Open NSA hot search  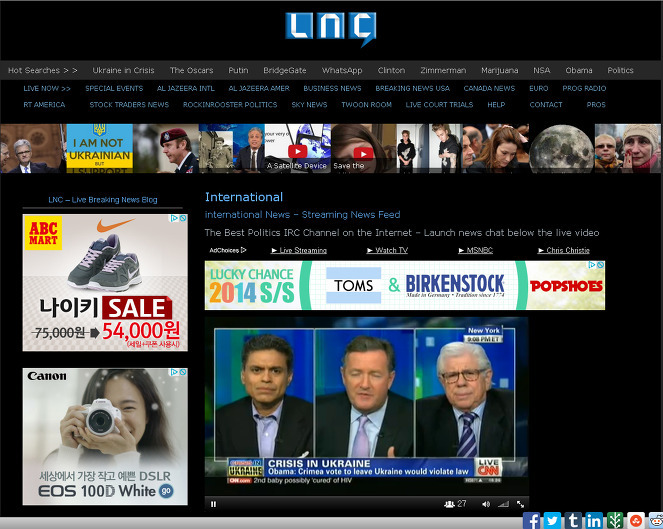(x=542, y=70)
